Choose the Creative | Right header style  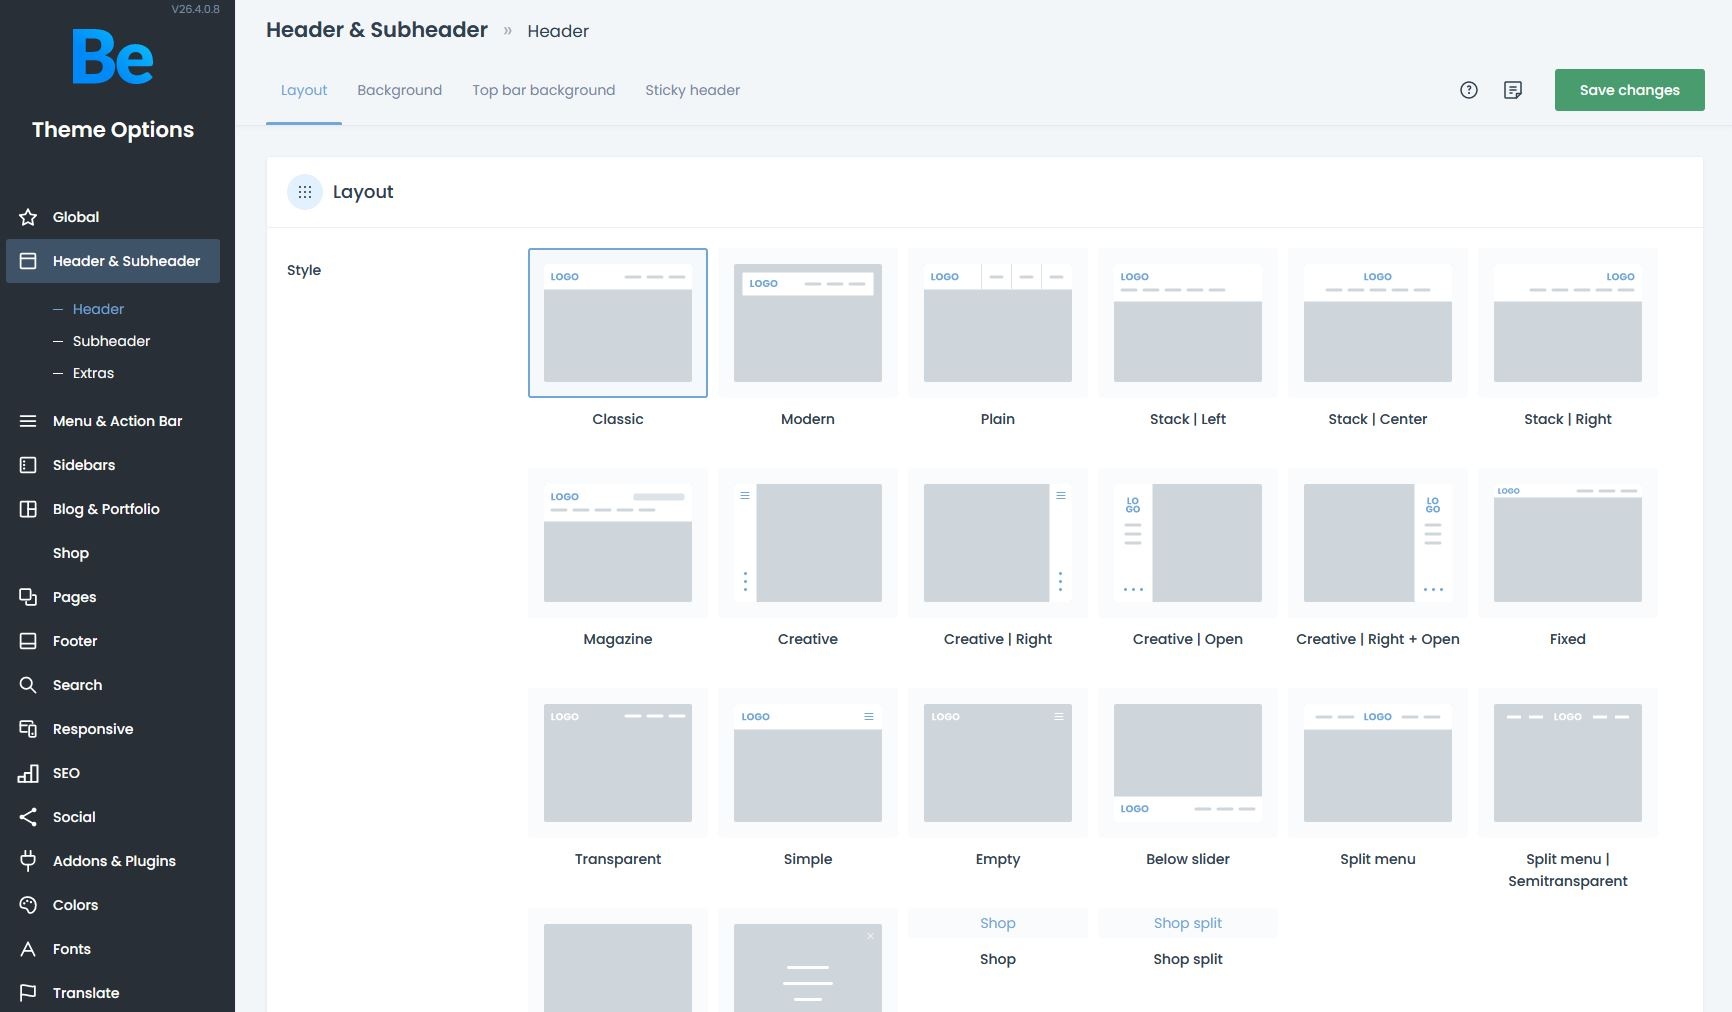[x=998, y=543]
